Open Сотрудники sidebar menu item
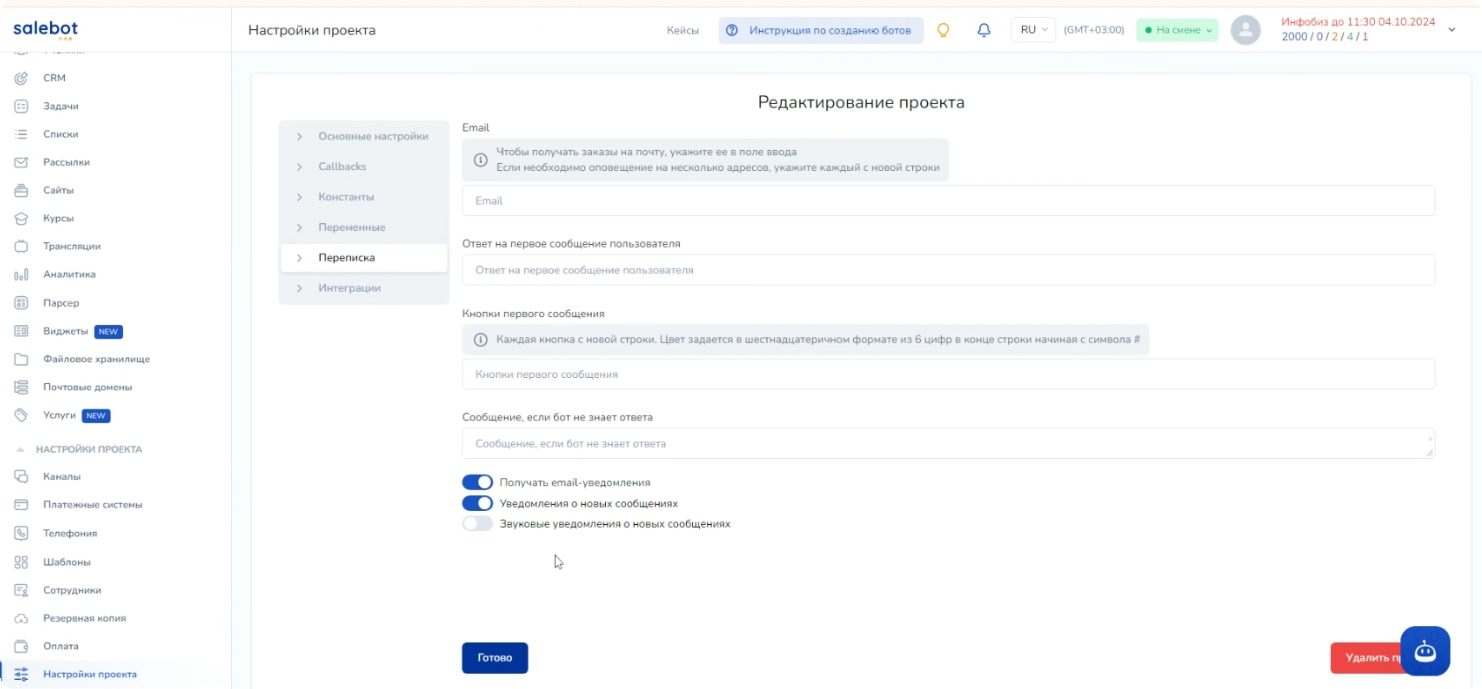 coord(72,590)
